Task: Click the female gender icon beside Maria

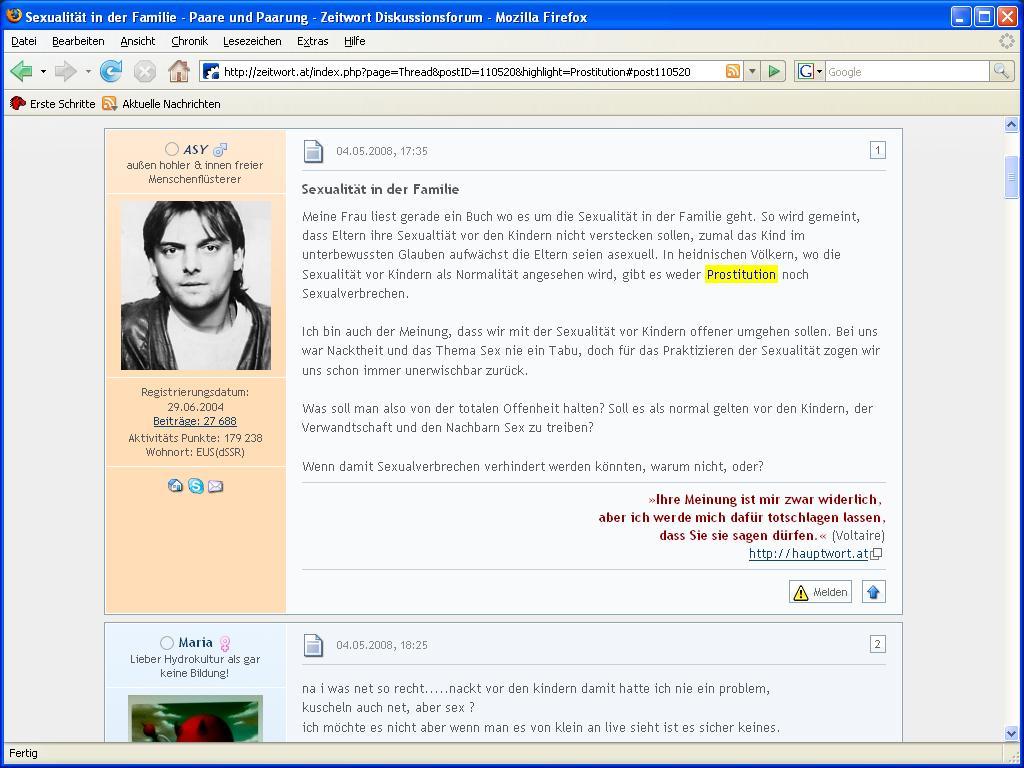Action: tap(225, 644)
